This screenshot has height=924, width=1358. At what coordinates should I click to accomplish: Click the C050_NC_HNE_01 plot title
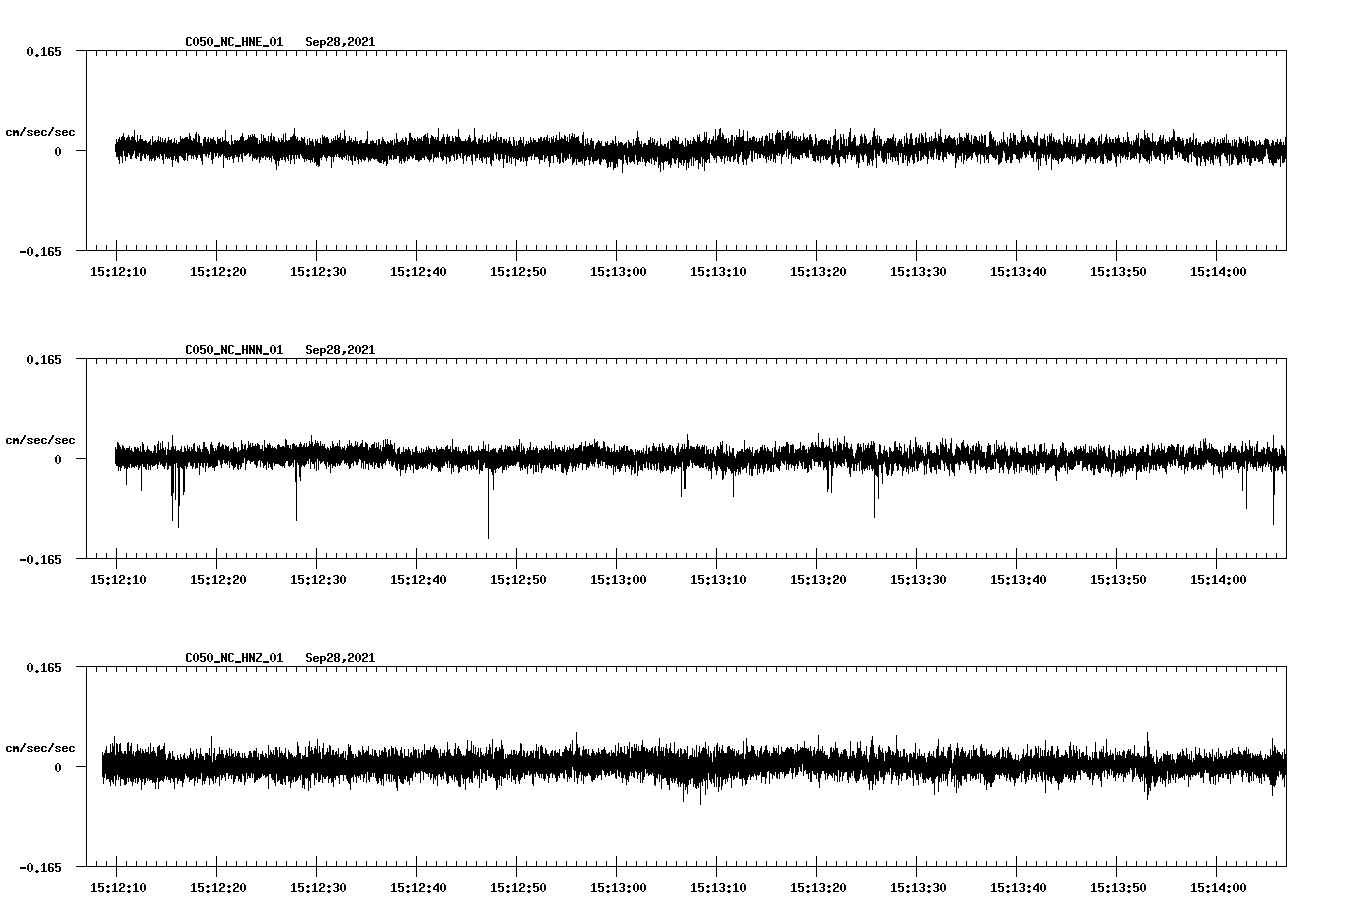(234, 42)
